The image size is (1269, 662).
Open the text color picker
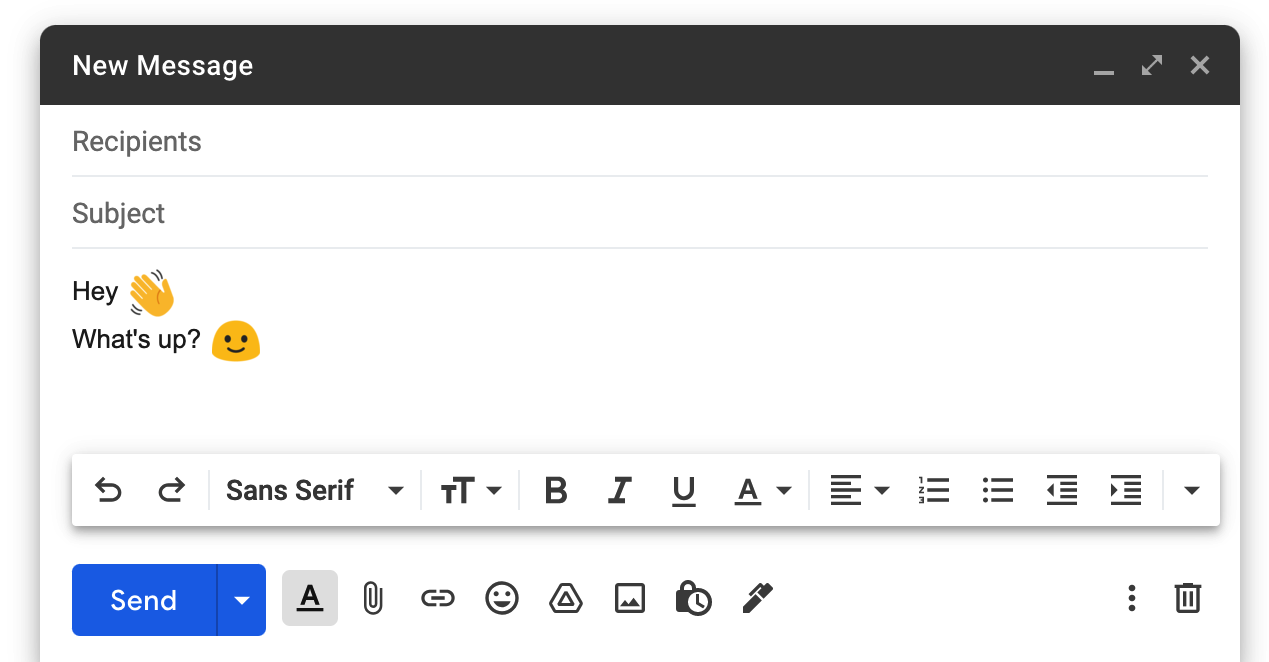click(763, 490)
